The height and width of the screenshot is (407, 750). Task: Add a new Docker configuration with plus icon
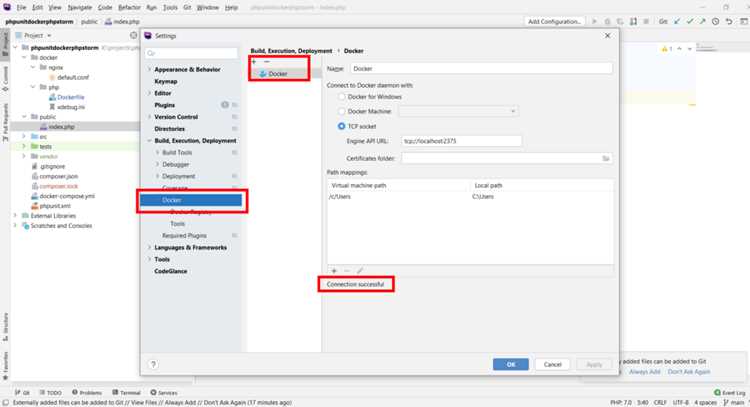[x=254, y=62]
